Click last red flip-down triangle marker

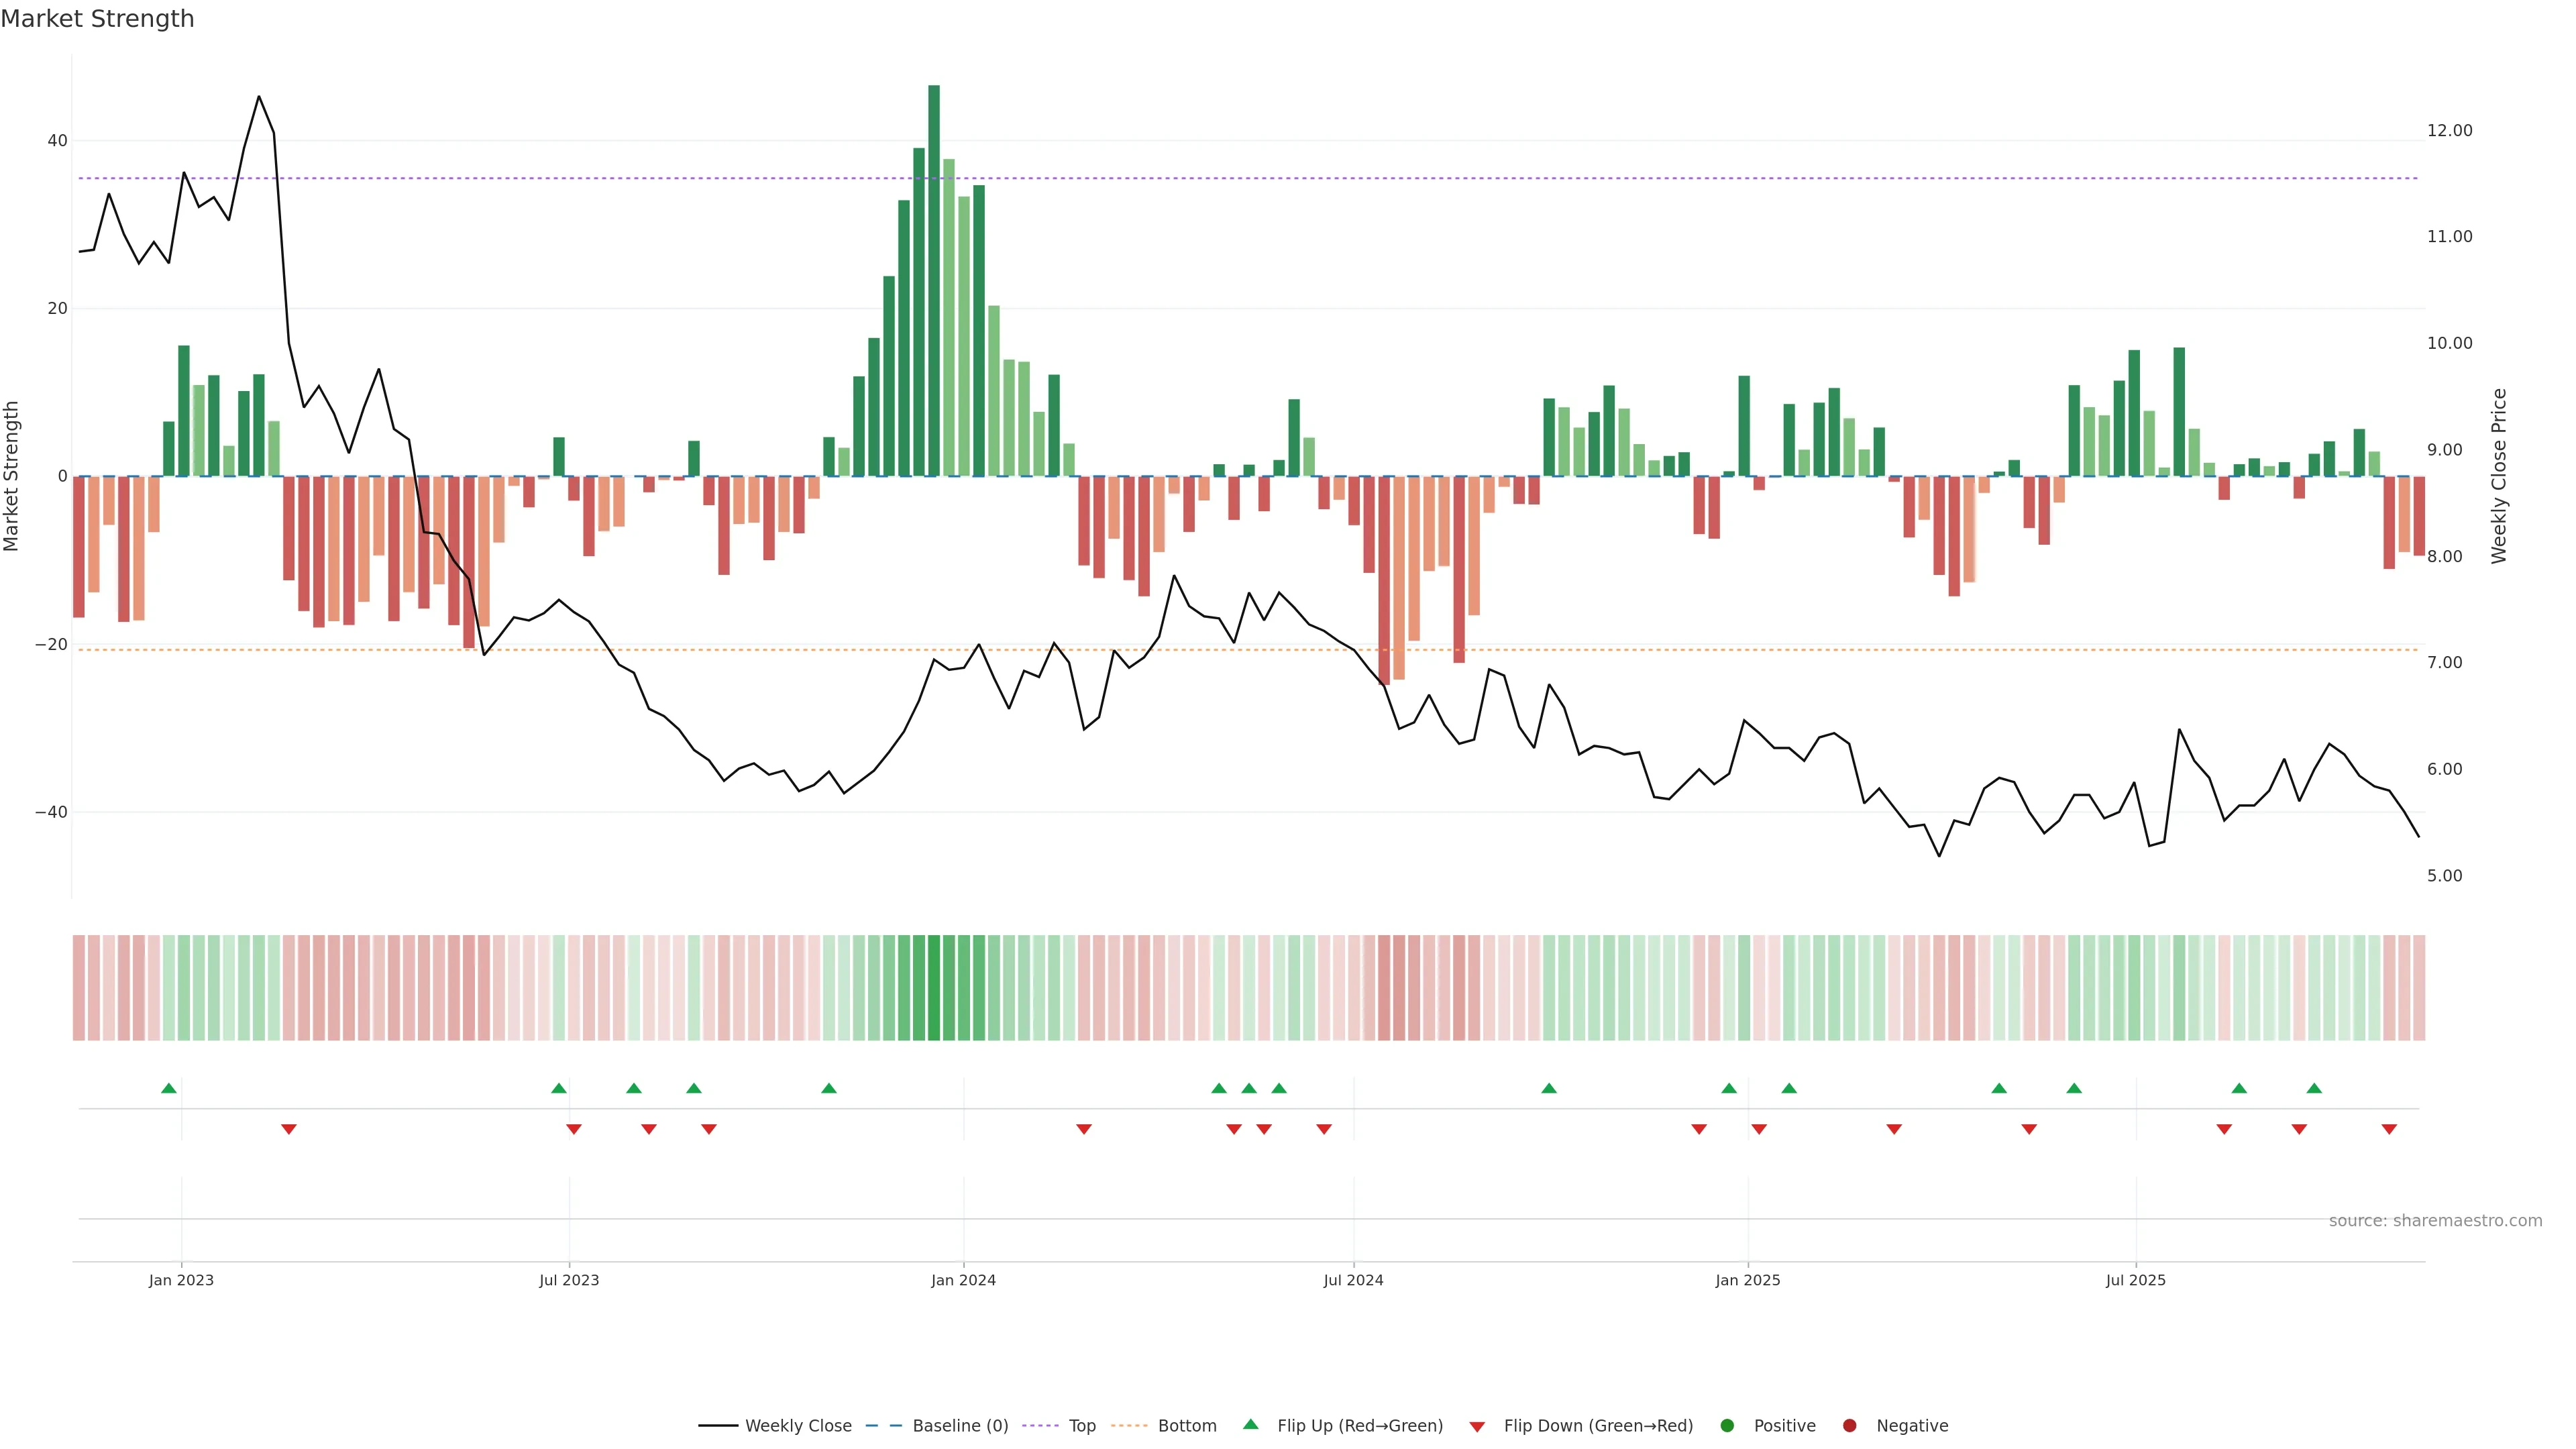[x=2389, y=1129]
